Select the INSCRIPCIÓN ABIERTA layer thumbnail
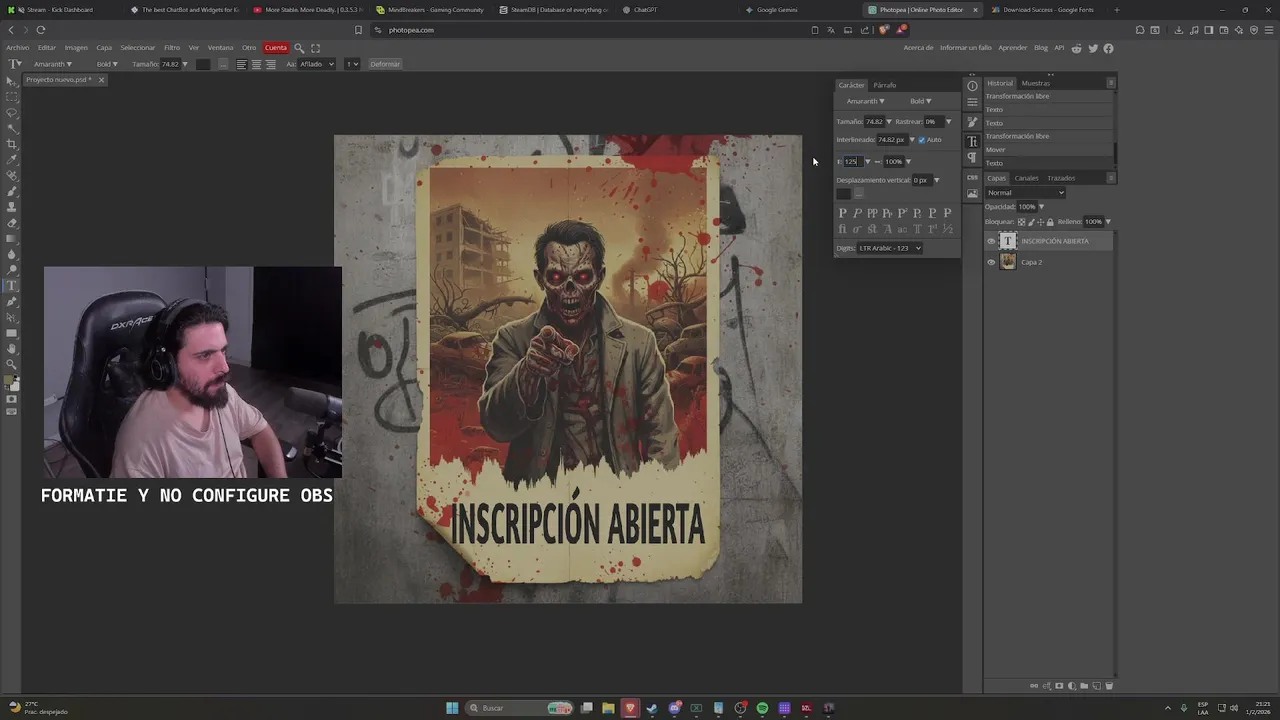Screen dimensions: 1280x720 tap(1008, 241)
